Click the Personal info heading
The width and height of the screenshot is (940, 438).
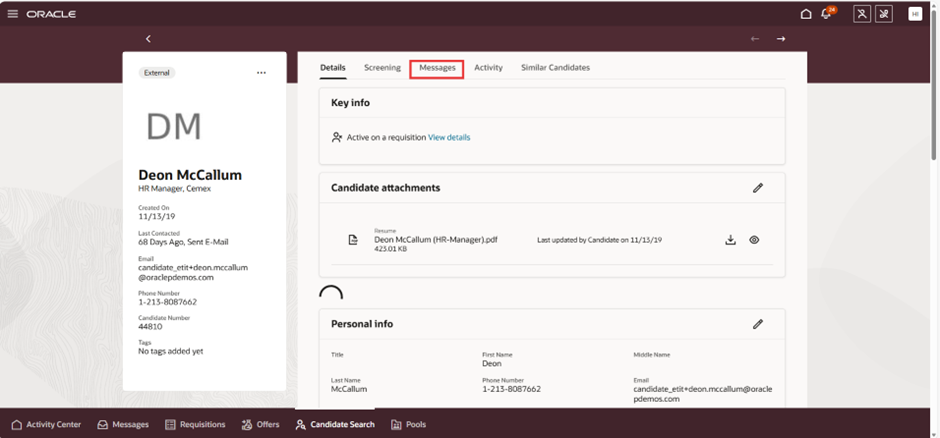point(362,324)
